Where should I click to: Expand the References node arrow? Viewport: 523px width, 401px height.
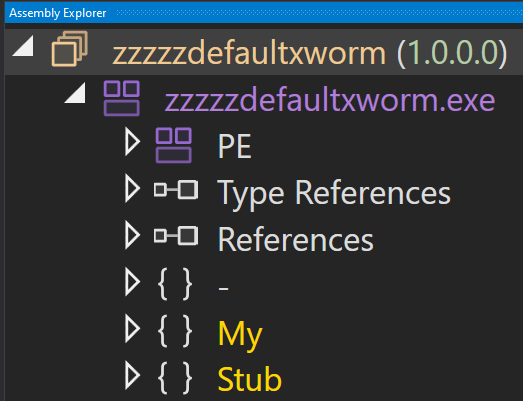[x=132, y=236]
